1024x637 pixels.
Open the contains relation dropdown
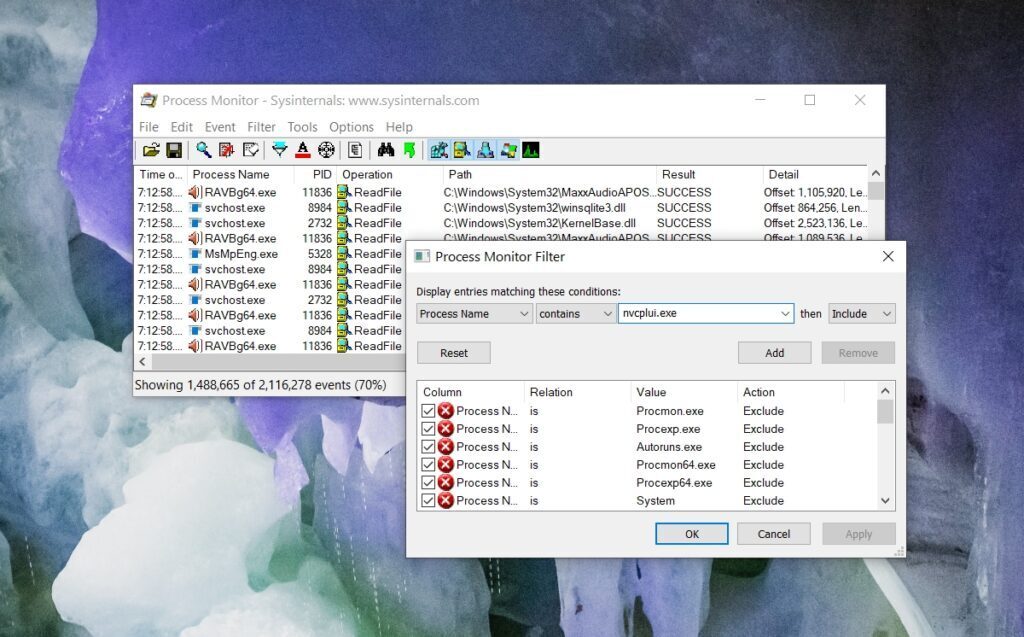[x=609, y=313]
